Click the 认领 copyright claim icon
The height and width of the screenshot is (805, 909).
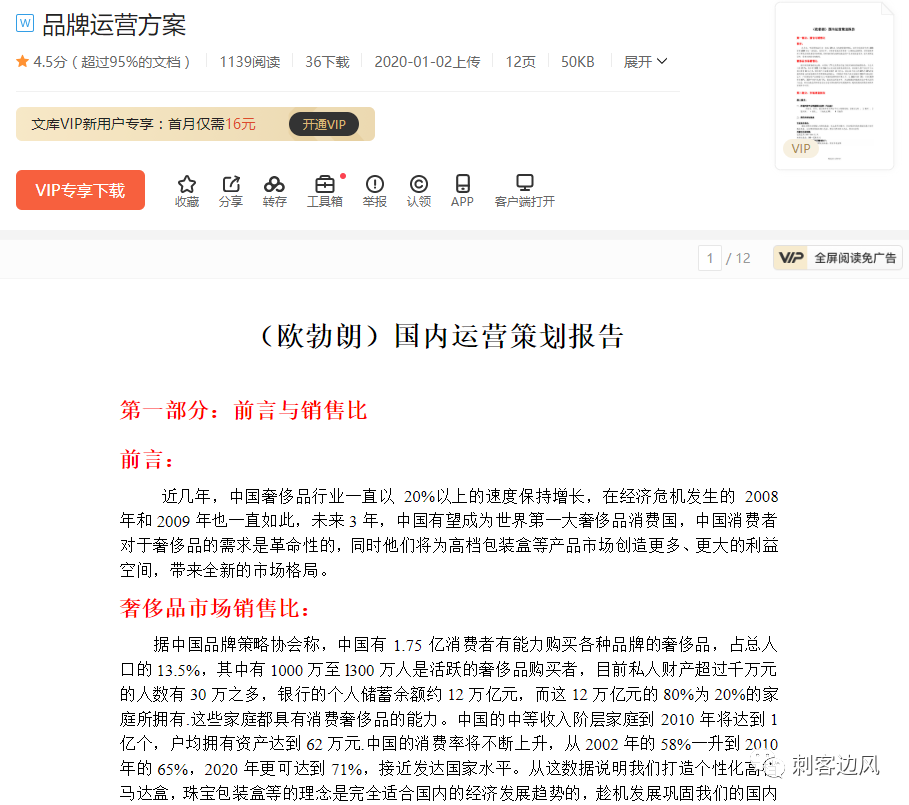(419, 184)
